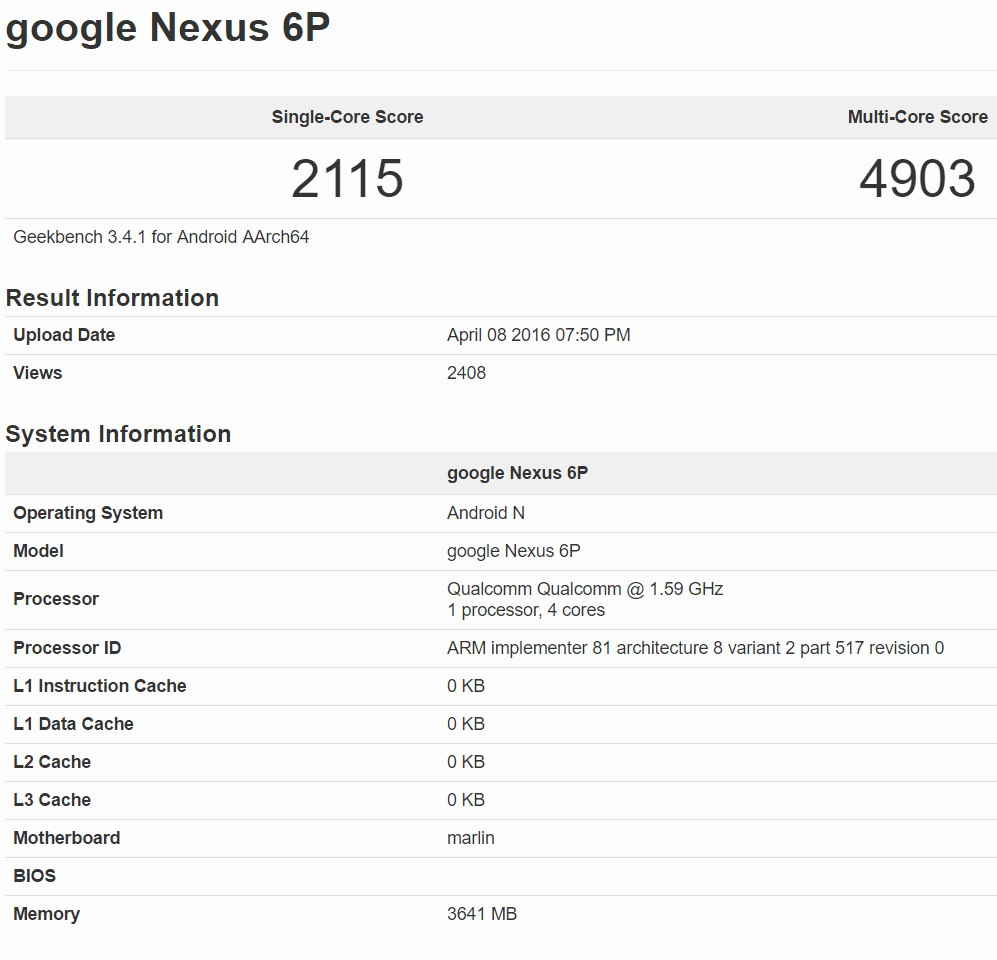Click the motherboard value marlin

(471, 838)
